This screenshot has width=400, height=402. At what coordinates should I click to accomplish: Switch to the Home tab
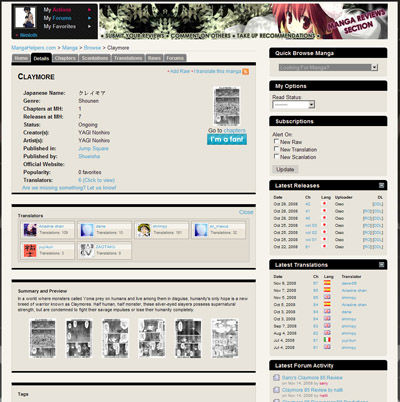coord(21,58)
